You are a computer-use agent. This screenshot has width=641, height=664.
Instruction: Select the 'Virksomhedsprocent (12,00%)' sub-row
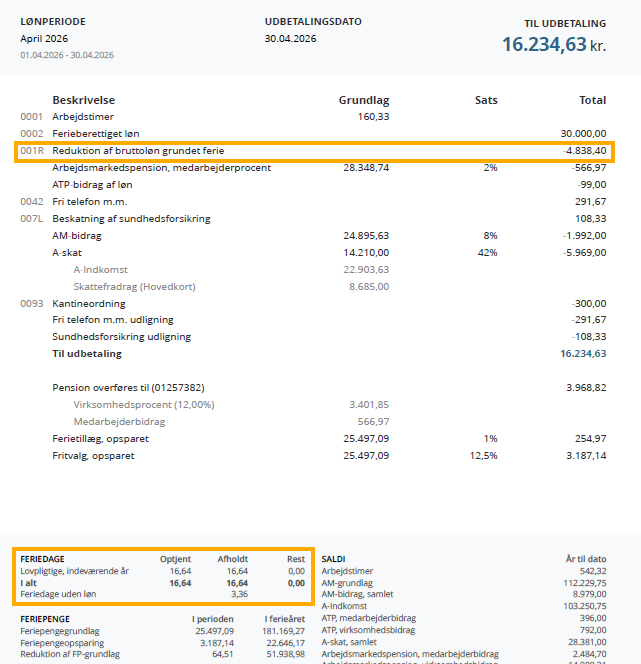tap(142, 405)
